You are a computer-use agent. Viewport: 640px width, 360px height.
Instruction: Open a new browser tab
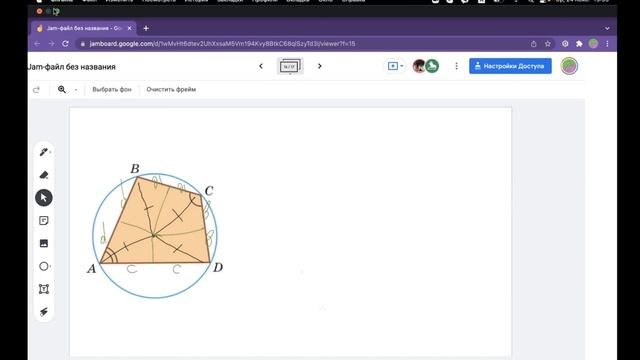tap(146, 28)
